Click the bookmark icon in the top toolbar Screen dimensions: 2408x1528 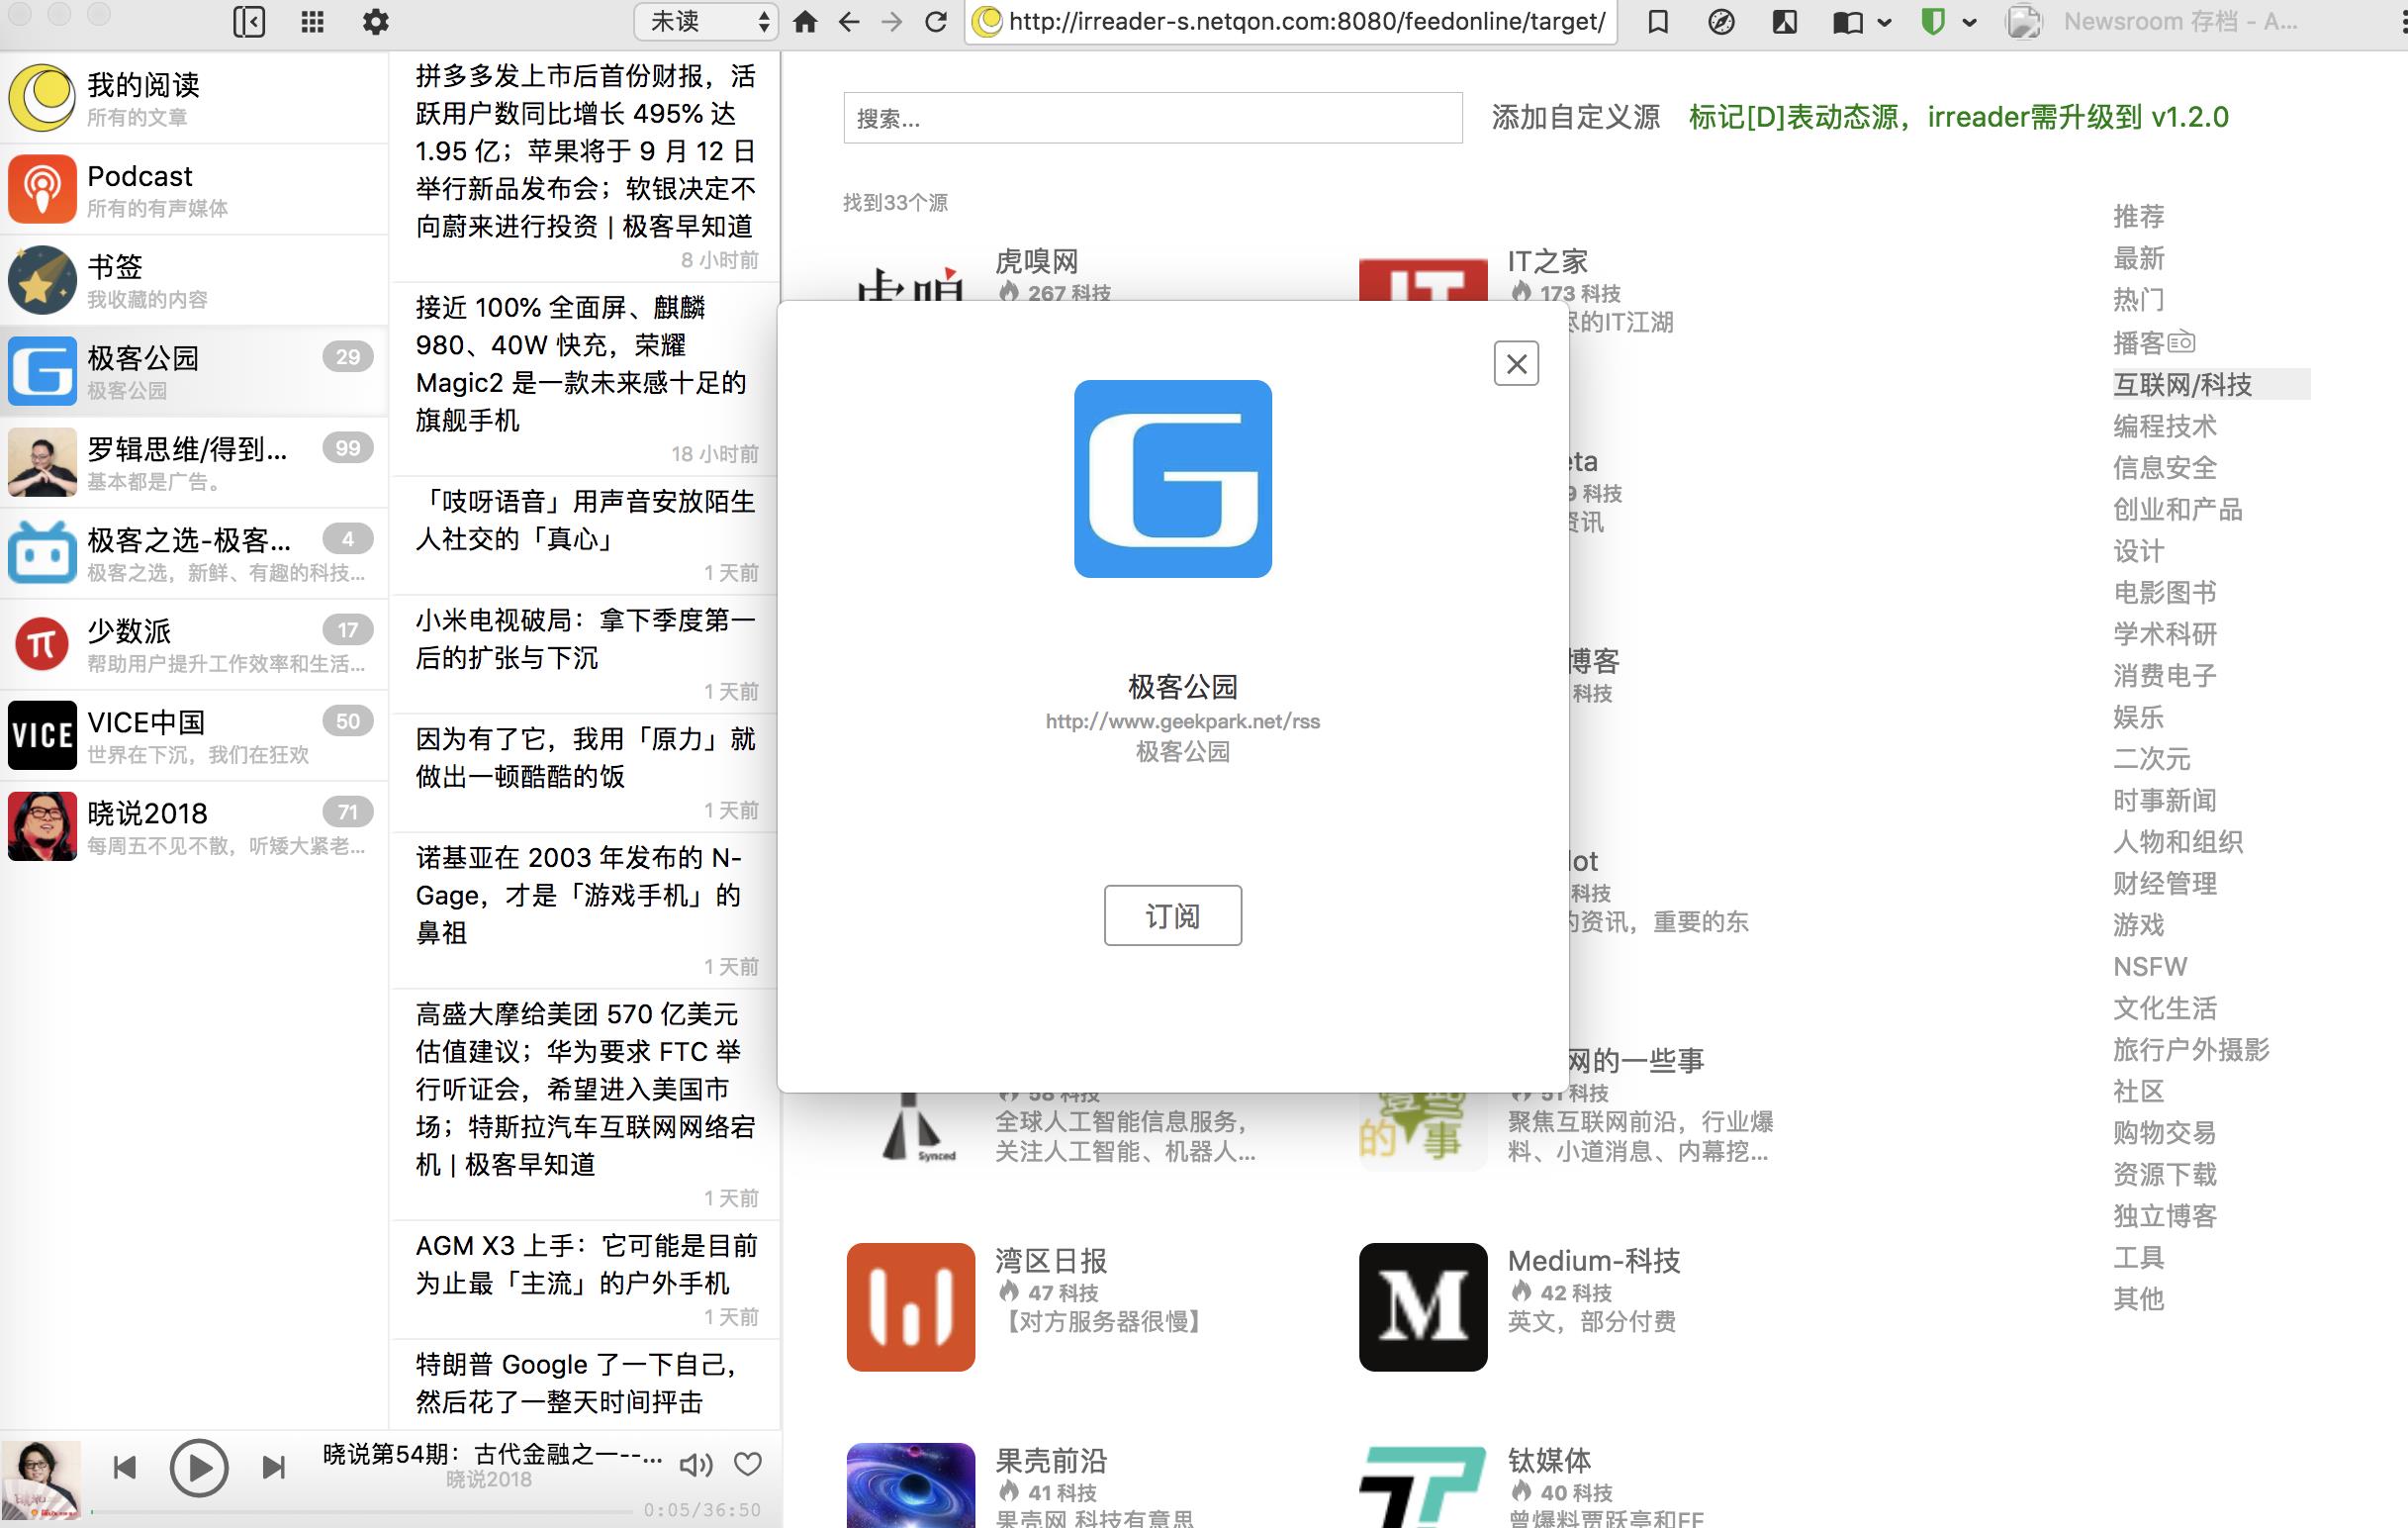(1657, 21)
